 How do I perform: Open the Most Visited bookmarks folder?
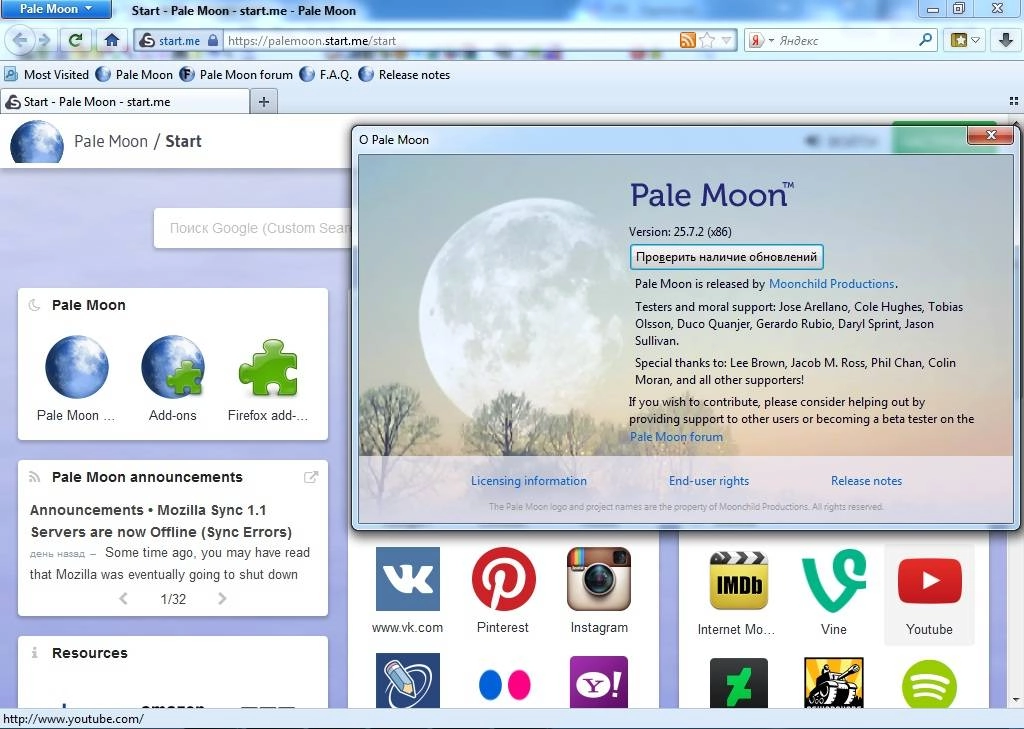[47, 74]
